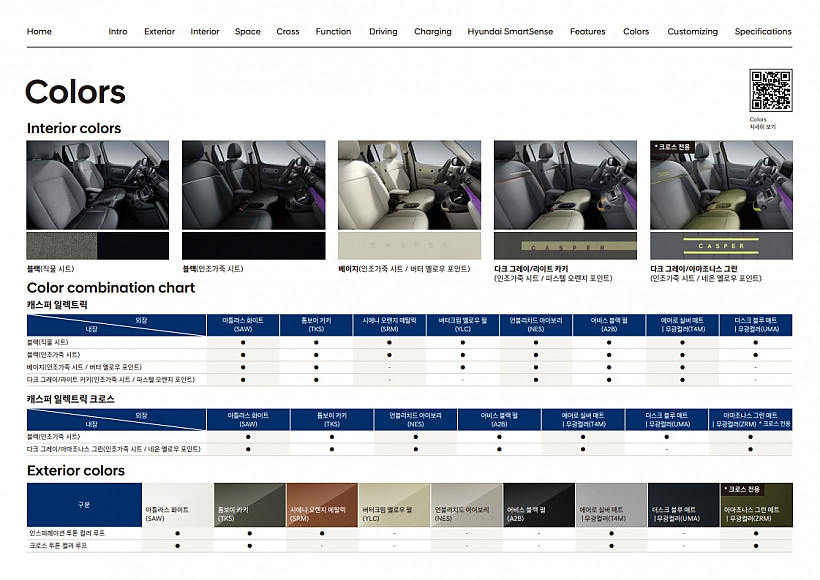
Task: Click the 다크 그레이/아마조니스 그린 row in 크로스 table
Action: [x=409, y=449]
